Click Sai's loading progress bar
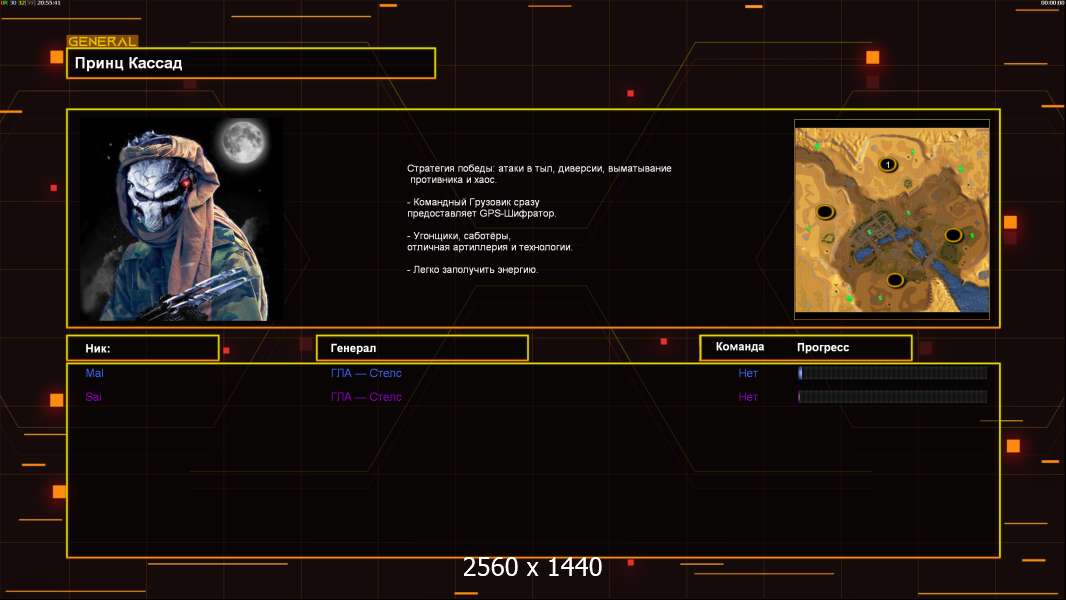Screen dimensions: 1066x600 pos(892,397)
